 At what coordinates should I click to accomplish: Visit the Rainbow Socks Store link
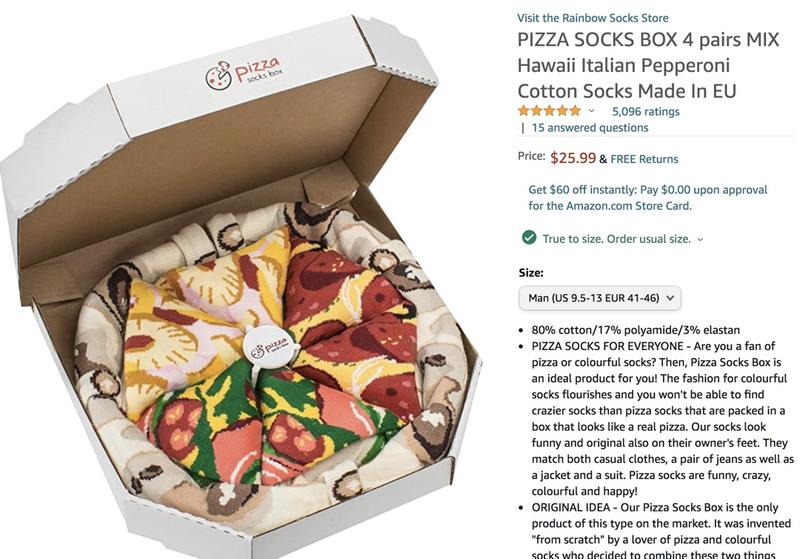593,18
